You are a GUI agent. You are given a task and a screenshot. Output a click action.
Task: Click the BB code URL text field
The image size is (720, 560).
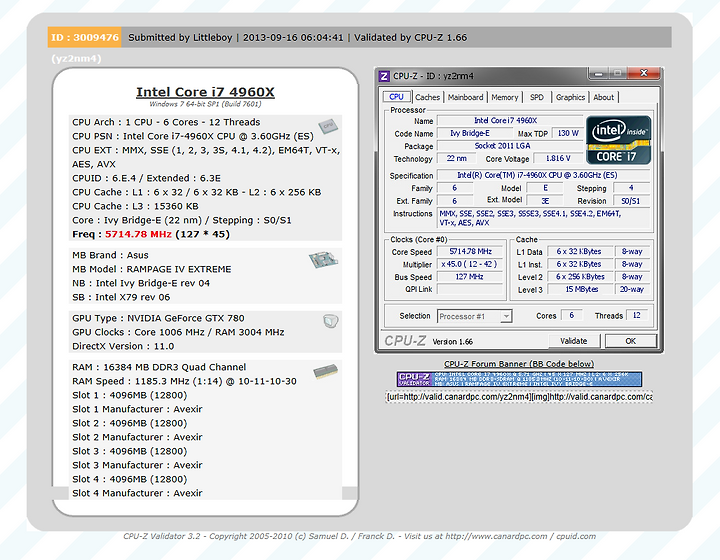pos(519,397)
